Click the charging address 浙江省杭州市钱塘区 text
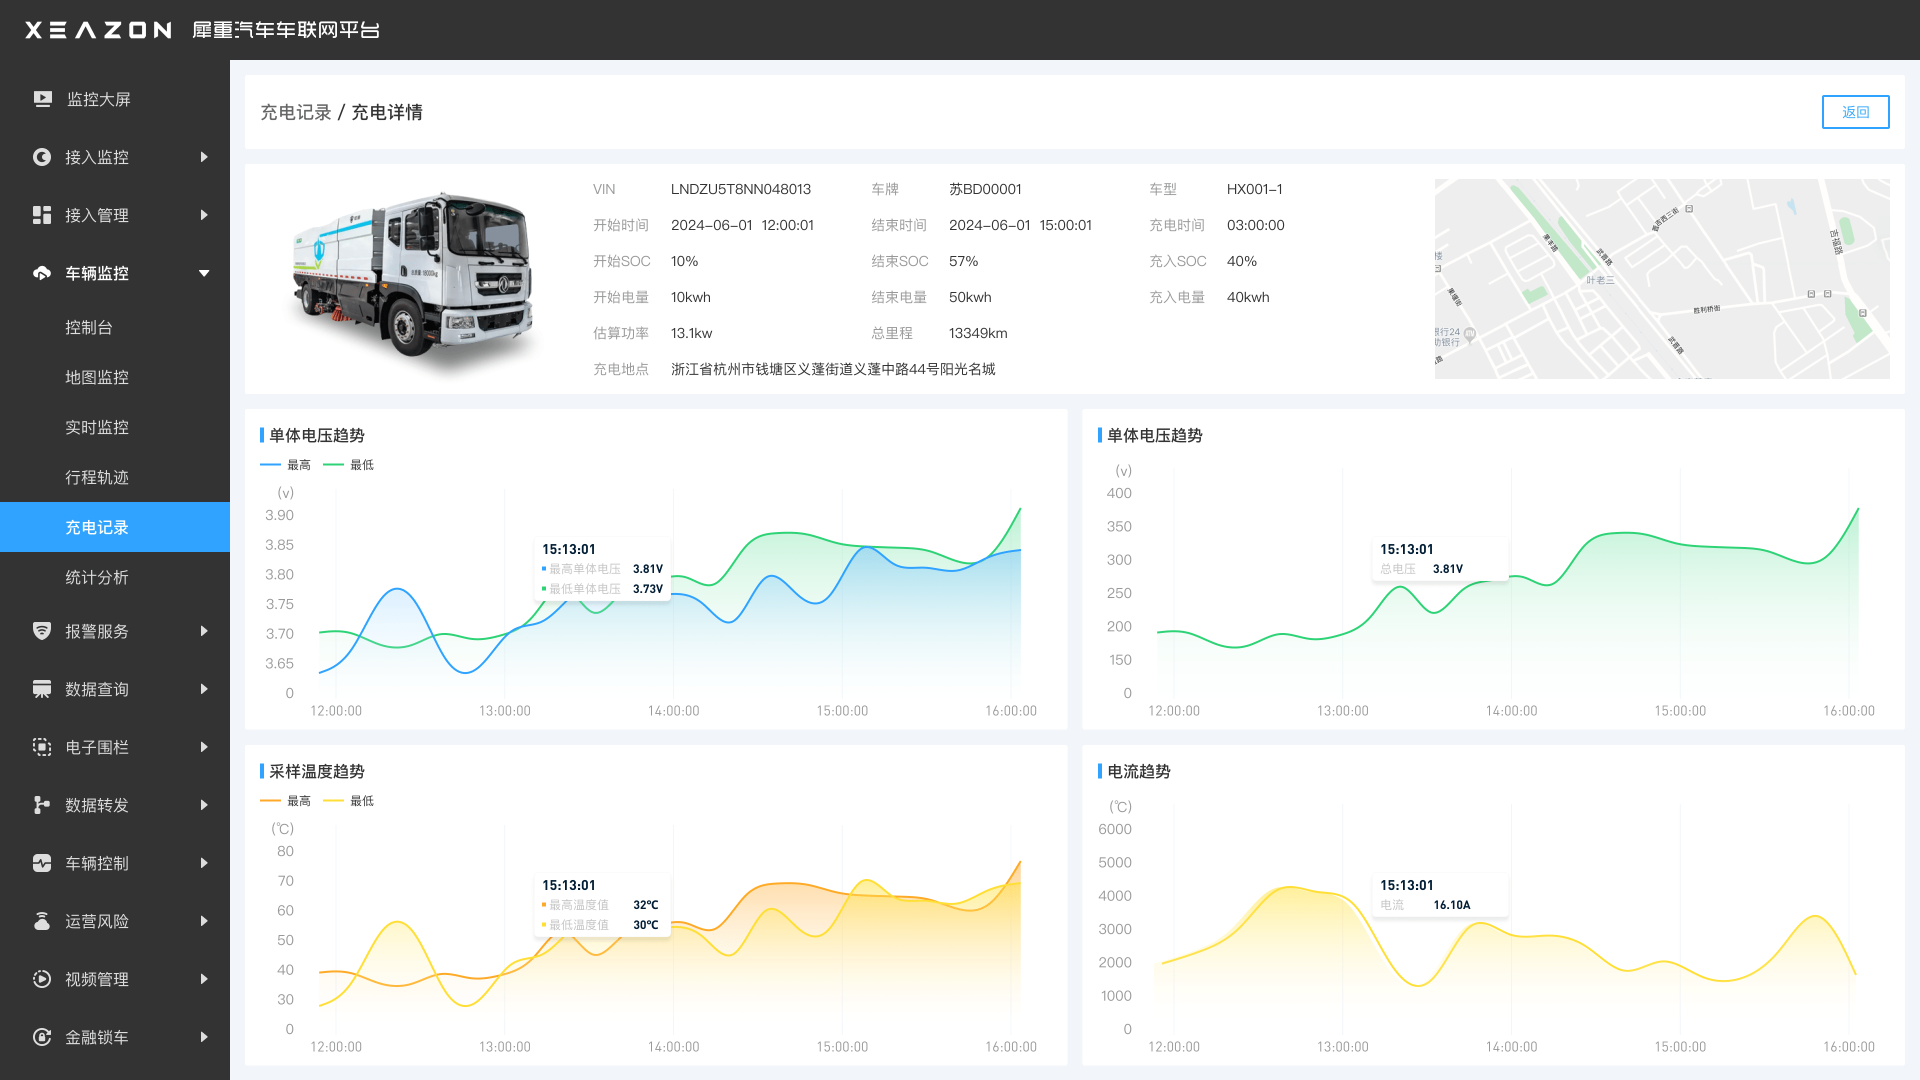Viewport: 1920px width, 1080px height. click(833, 369)
